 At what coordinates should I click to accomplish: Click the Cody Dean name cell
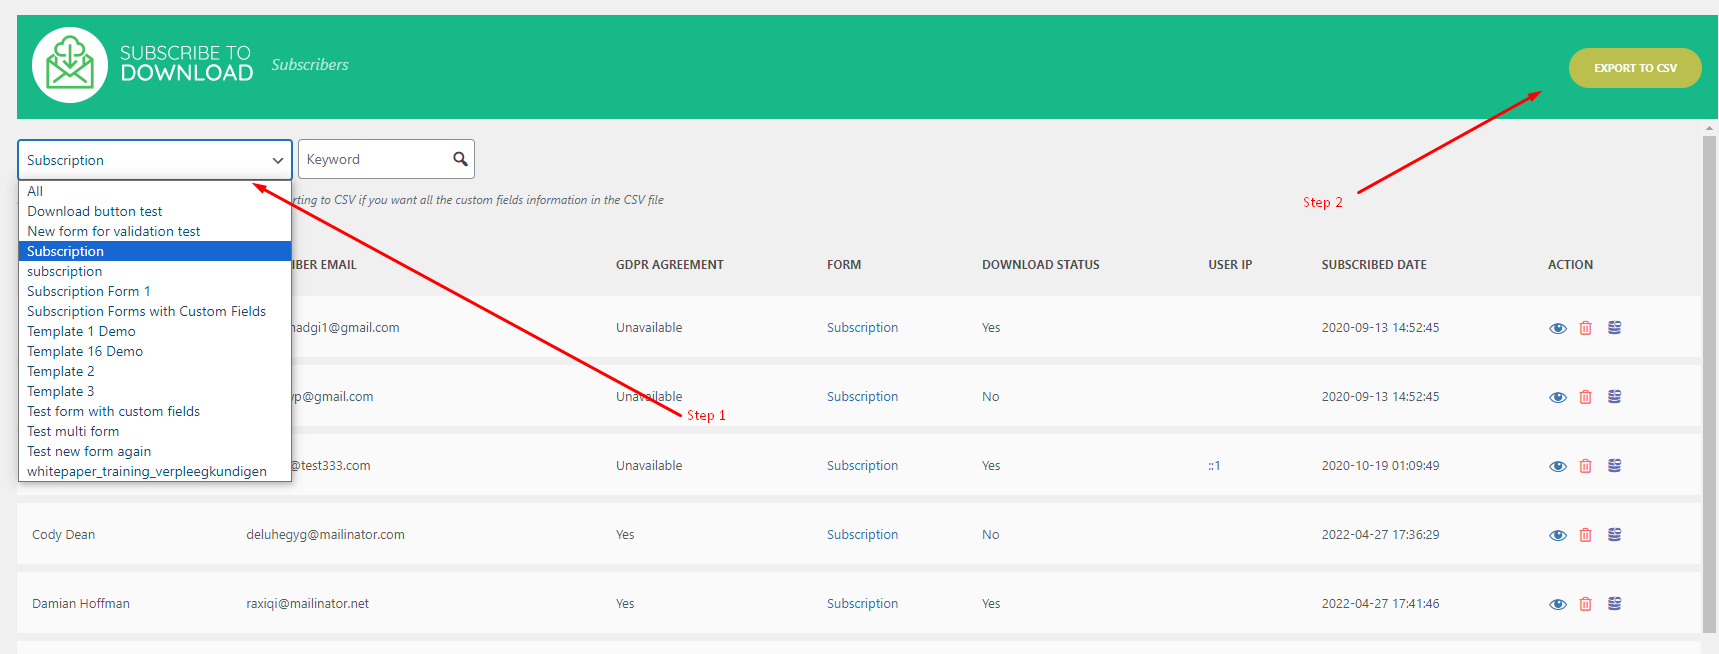(63, 535)
